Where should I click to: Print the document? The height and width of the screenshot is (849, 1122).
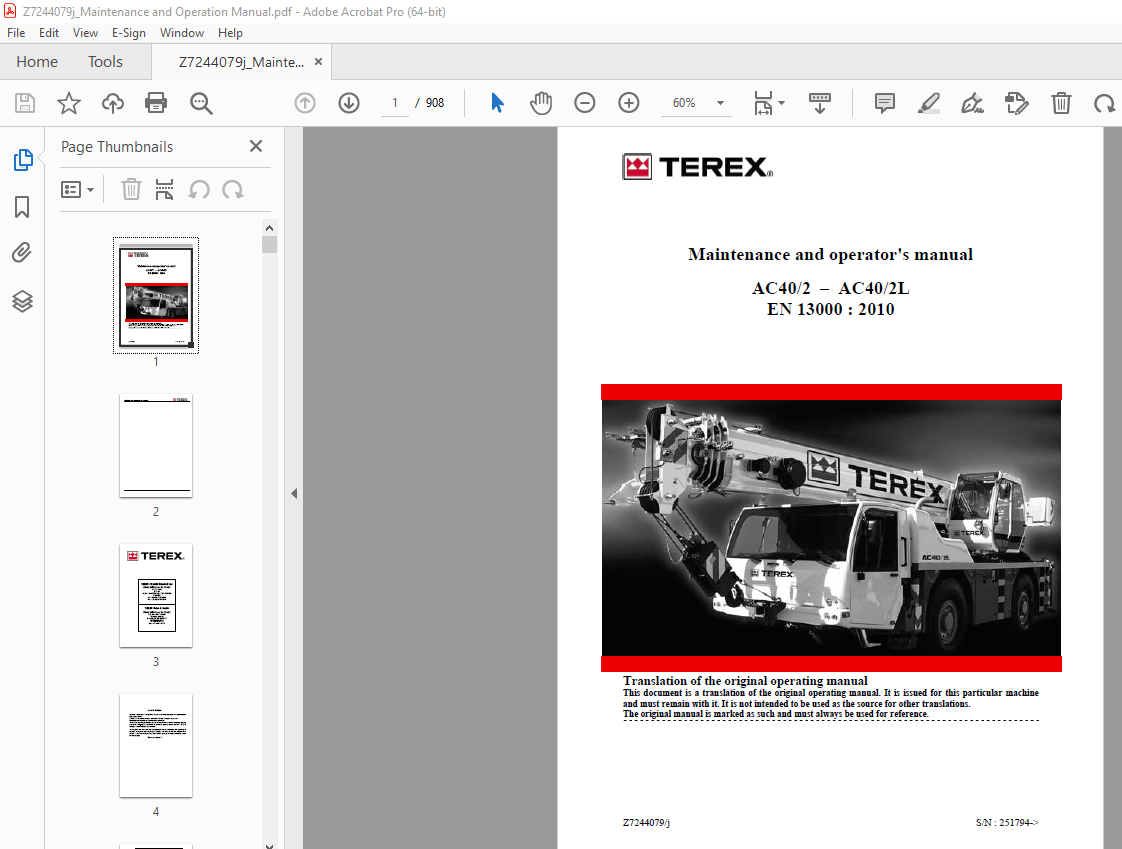156,103
